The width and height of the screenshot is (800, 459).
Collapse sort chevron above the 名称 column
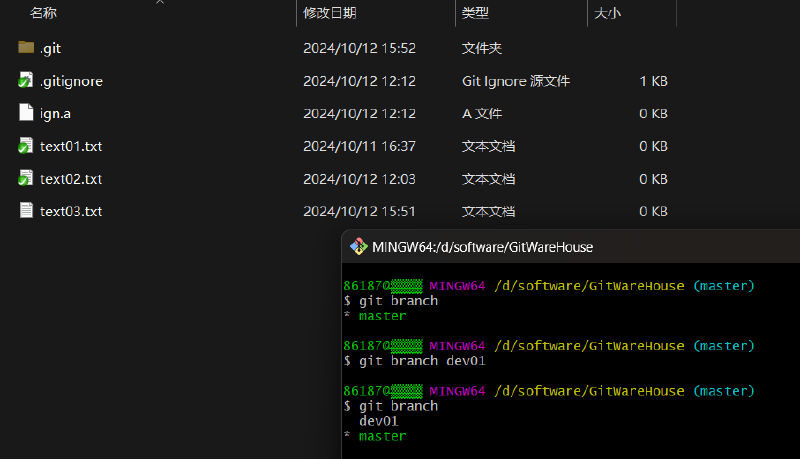pos(160,2)
